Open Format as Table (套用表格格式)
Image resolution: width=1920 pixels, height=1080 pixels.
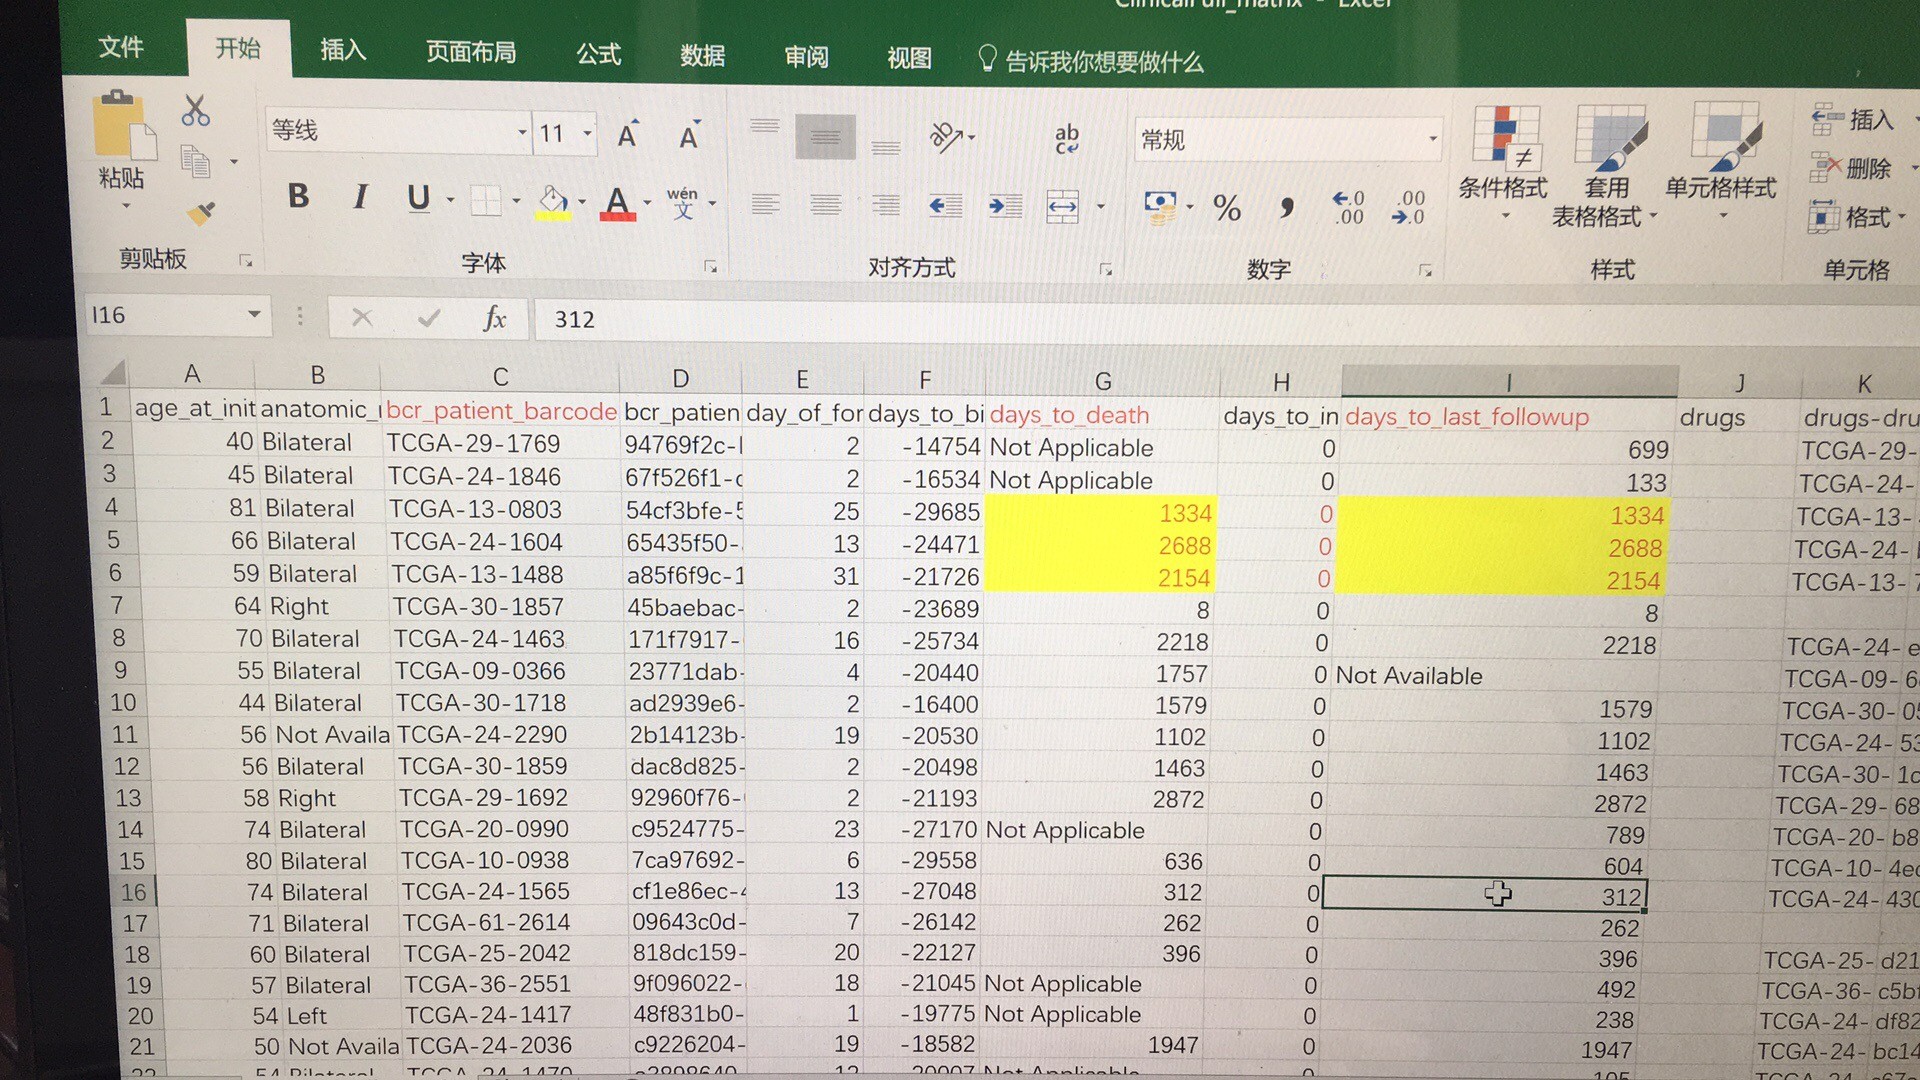[1606, 165]
